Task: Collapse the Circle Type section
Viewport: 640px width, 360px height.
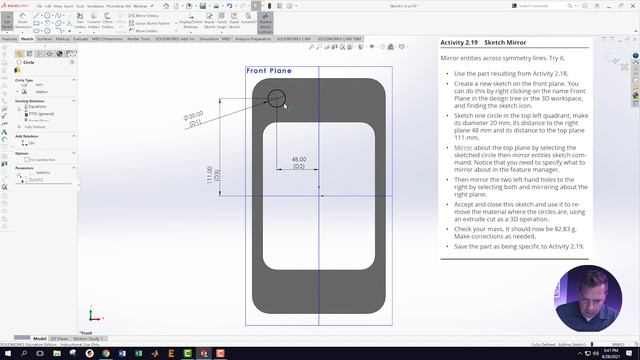Action: pos(73,80)
